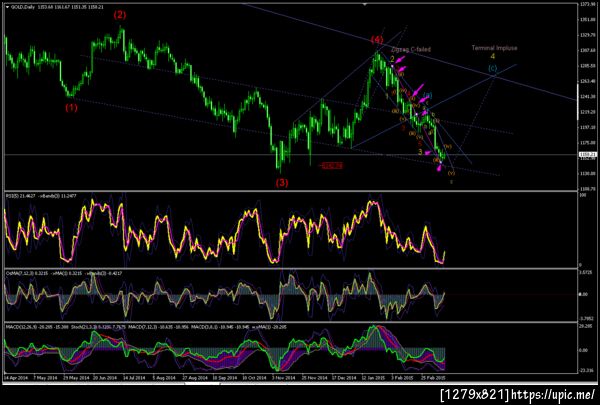Select the red (3) wave label
This screenshot has height=405, width=600.
[x=282, y=183]
